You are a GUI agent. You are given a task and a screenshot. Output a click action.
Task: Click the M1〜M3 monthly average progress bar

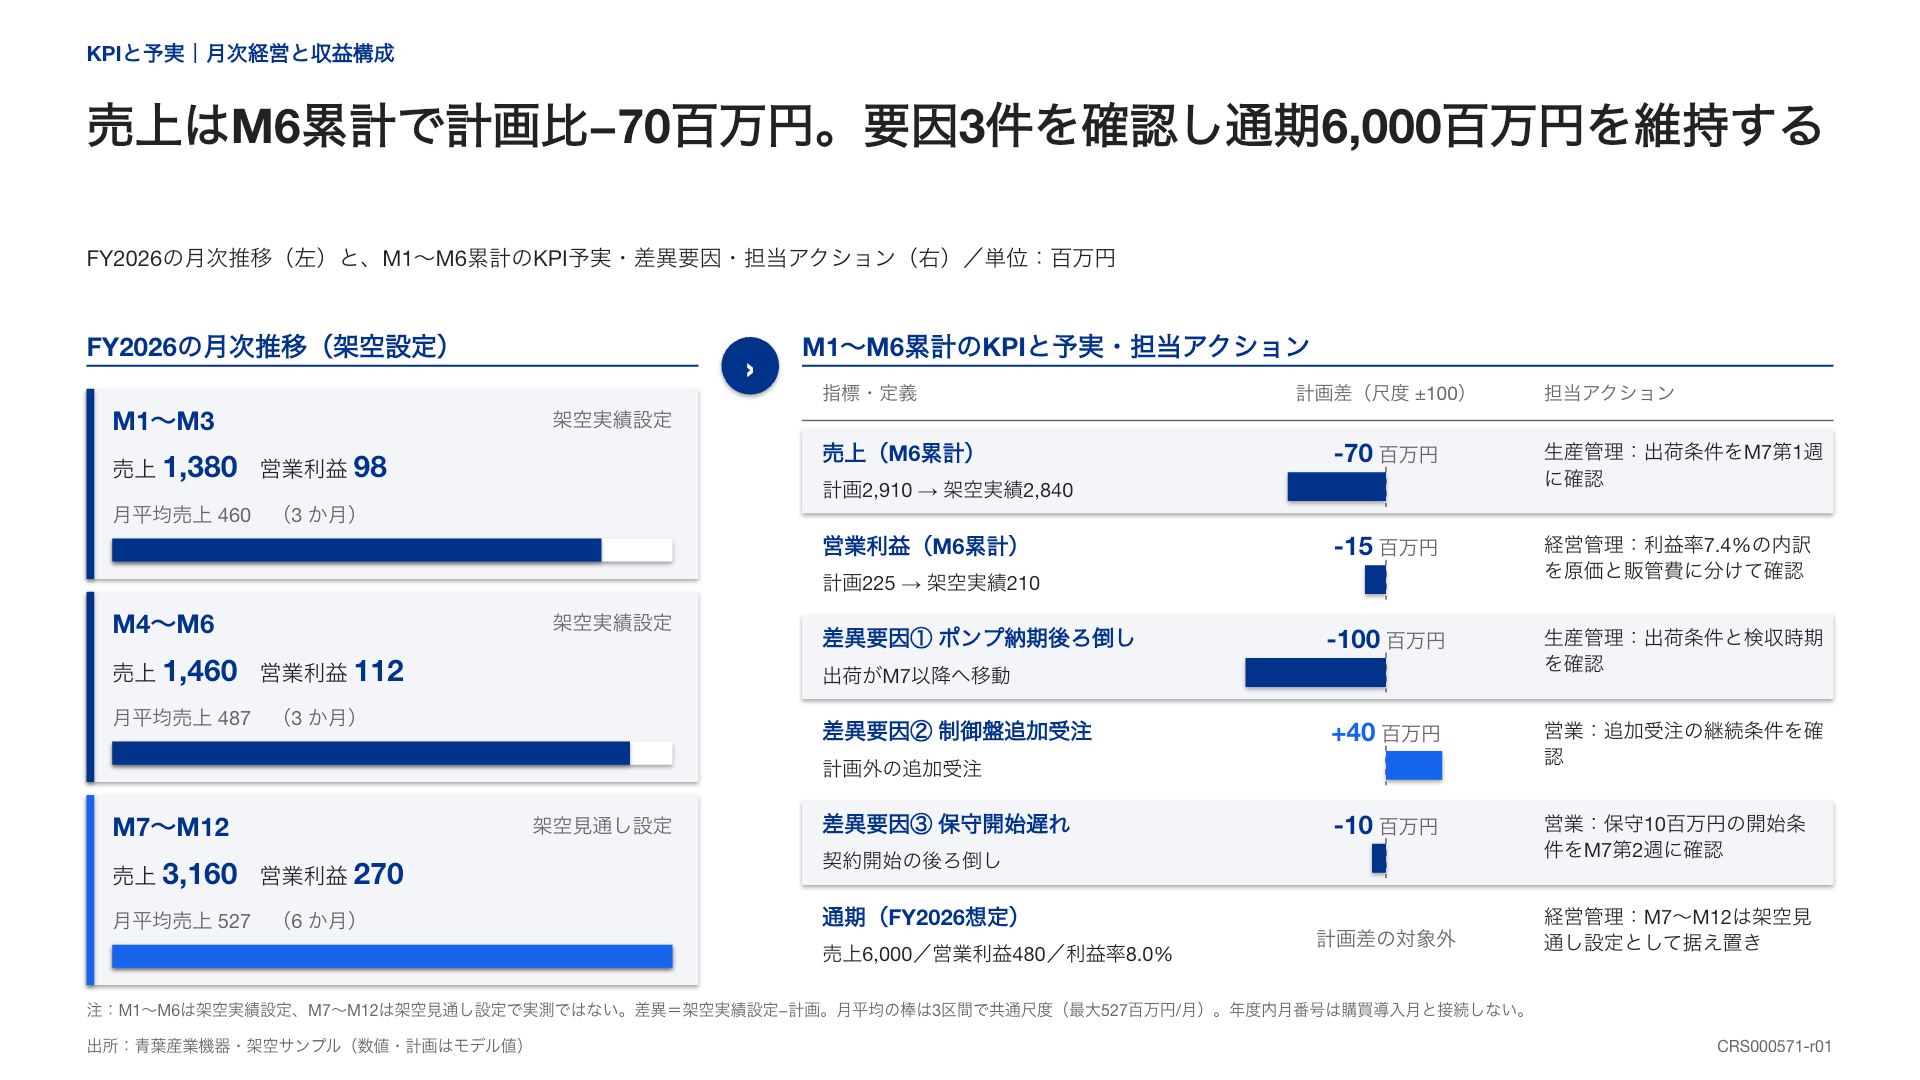[x=392, y=550]
